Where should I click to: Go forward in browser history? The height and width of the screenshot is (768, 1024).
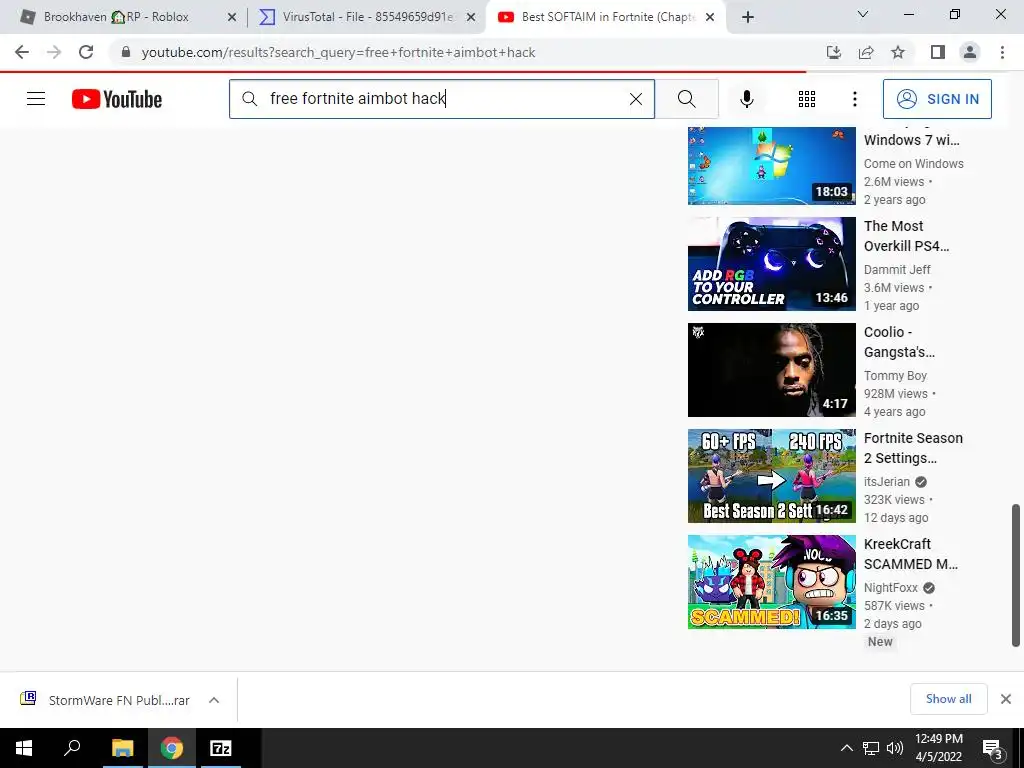(x=54, y=52)
